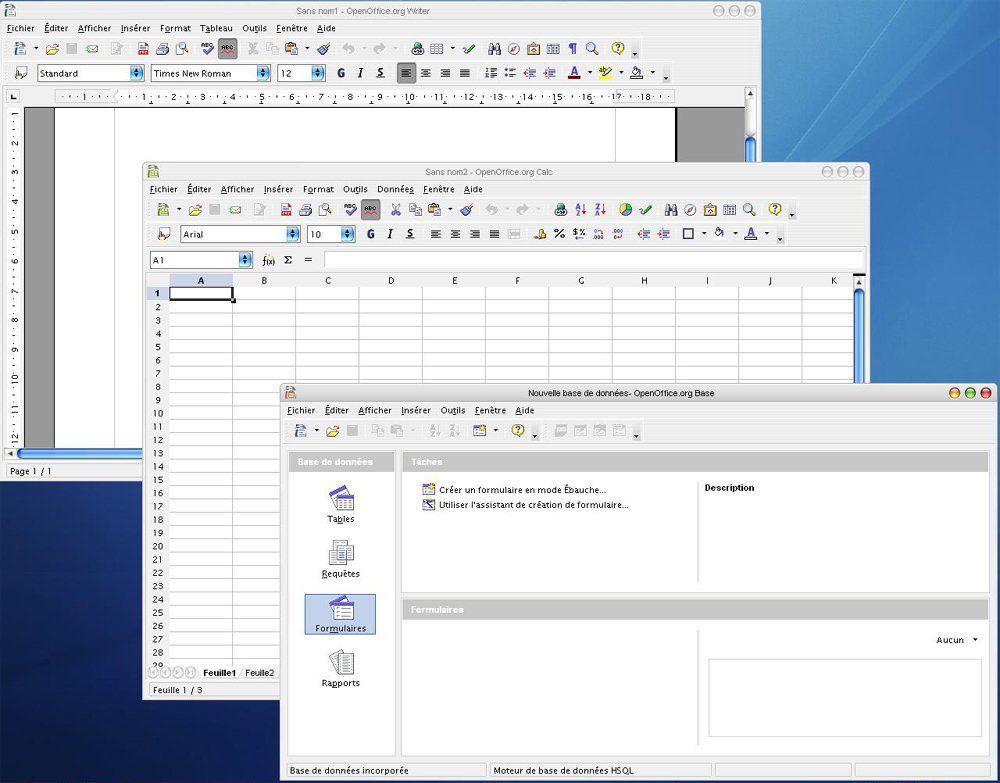The height and width of the screenshot is (783, 1000).
Task: Click Find & Replace binoculars in Writer
Action: tap(494, 48)
